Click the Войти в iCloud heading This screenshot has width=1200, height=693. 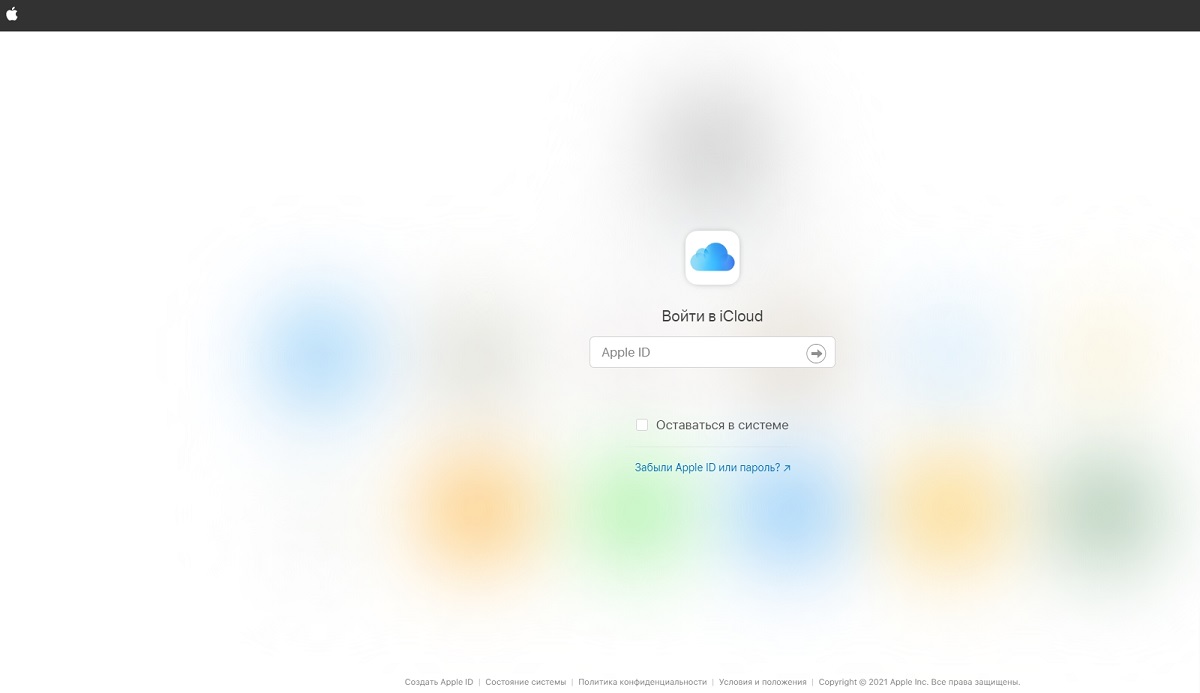click(712, 316)
